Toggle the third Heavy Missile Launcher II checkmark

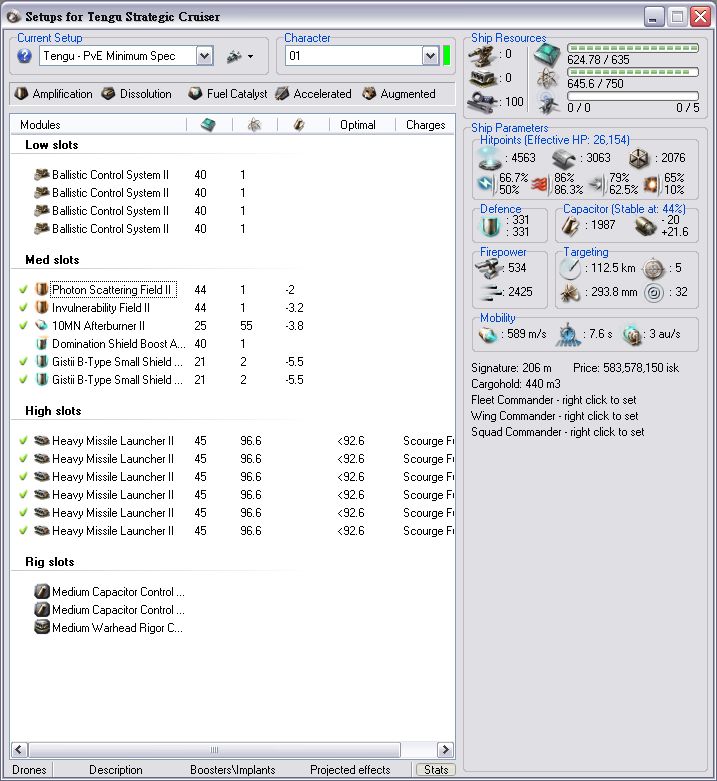point(23,476)
